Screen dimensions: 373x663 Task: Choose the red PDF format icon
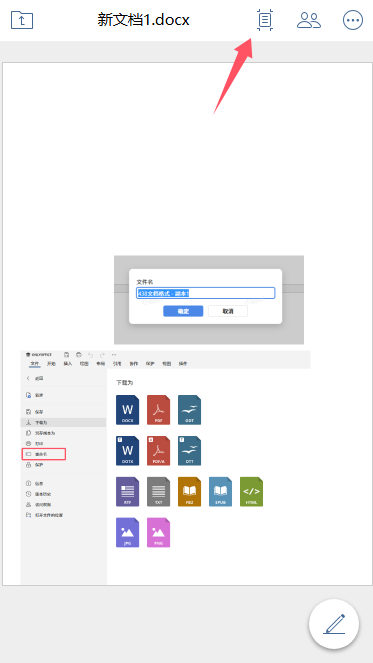[159, 410]
